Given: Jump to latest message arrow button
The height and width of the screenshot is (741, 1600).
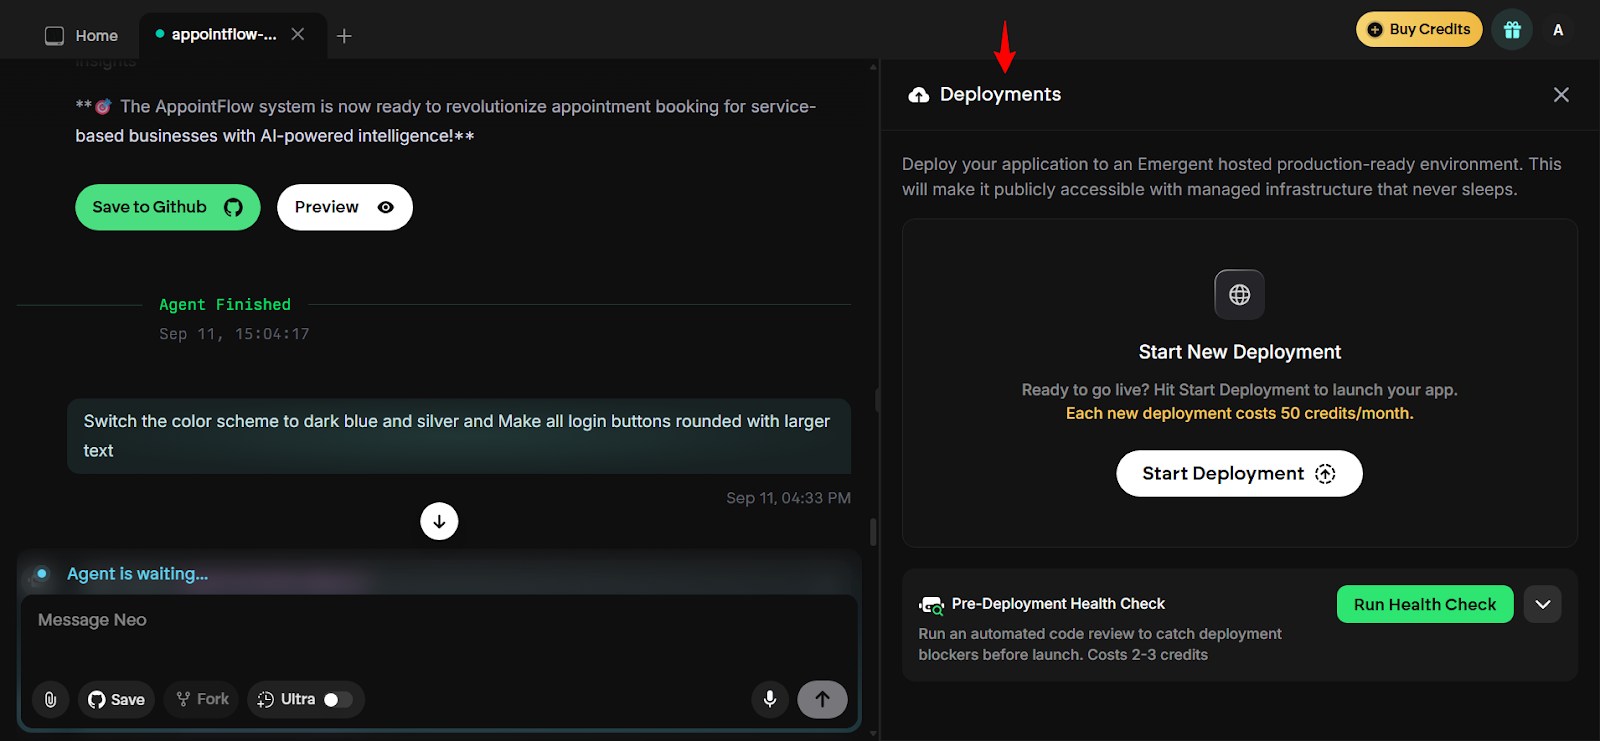Looking at the screenshot, I should point(439,521).
